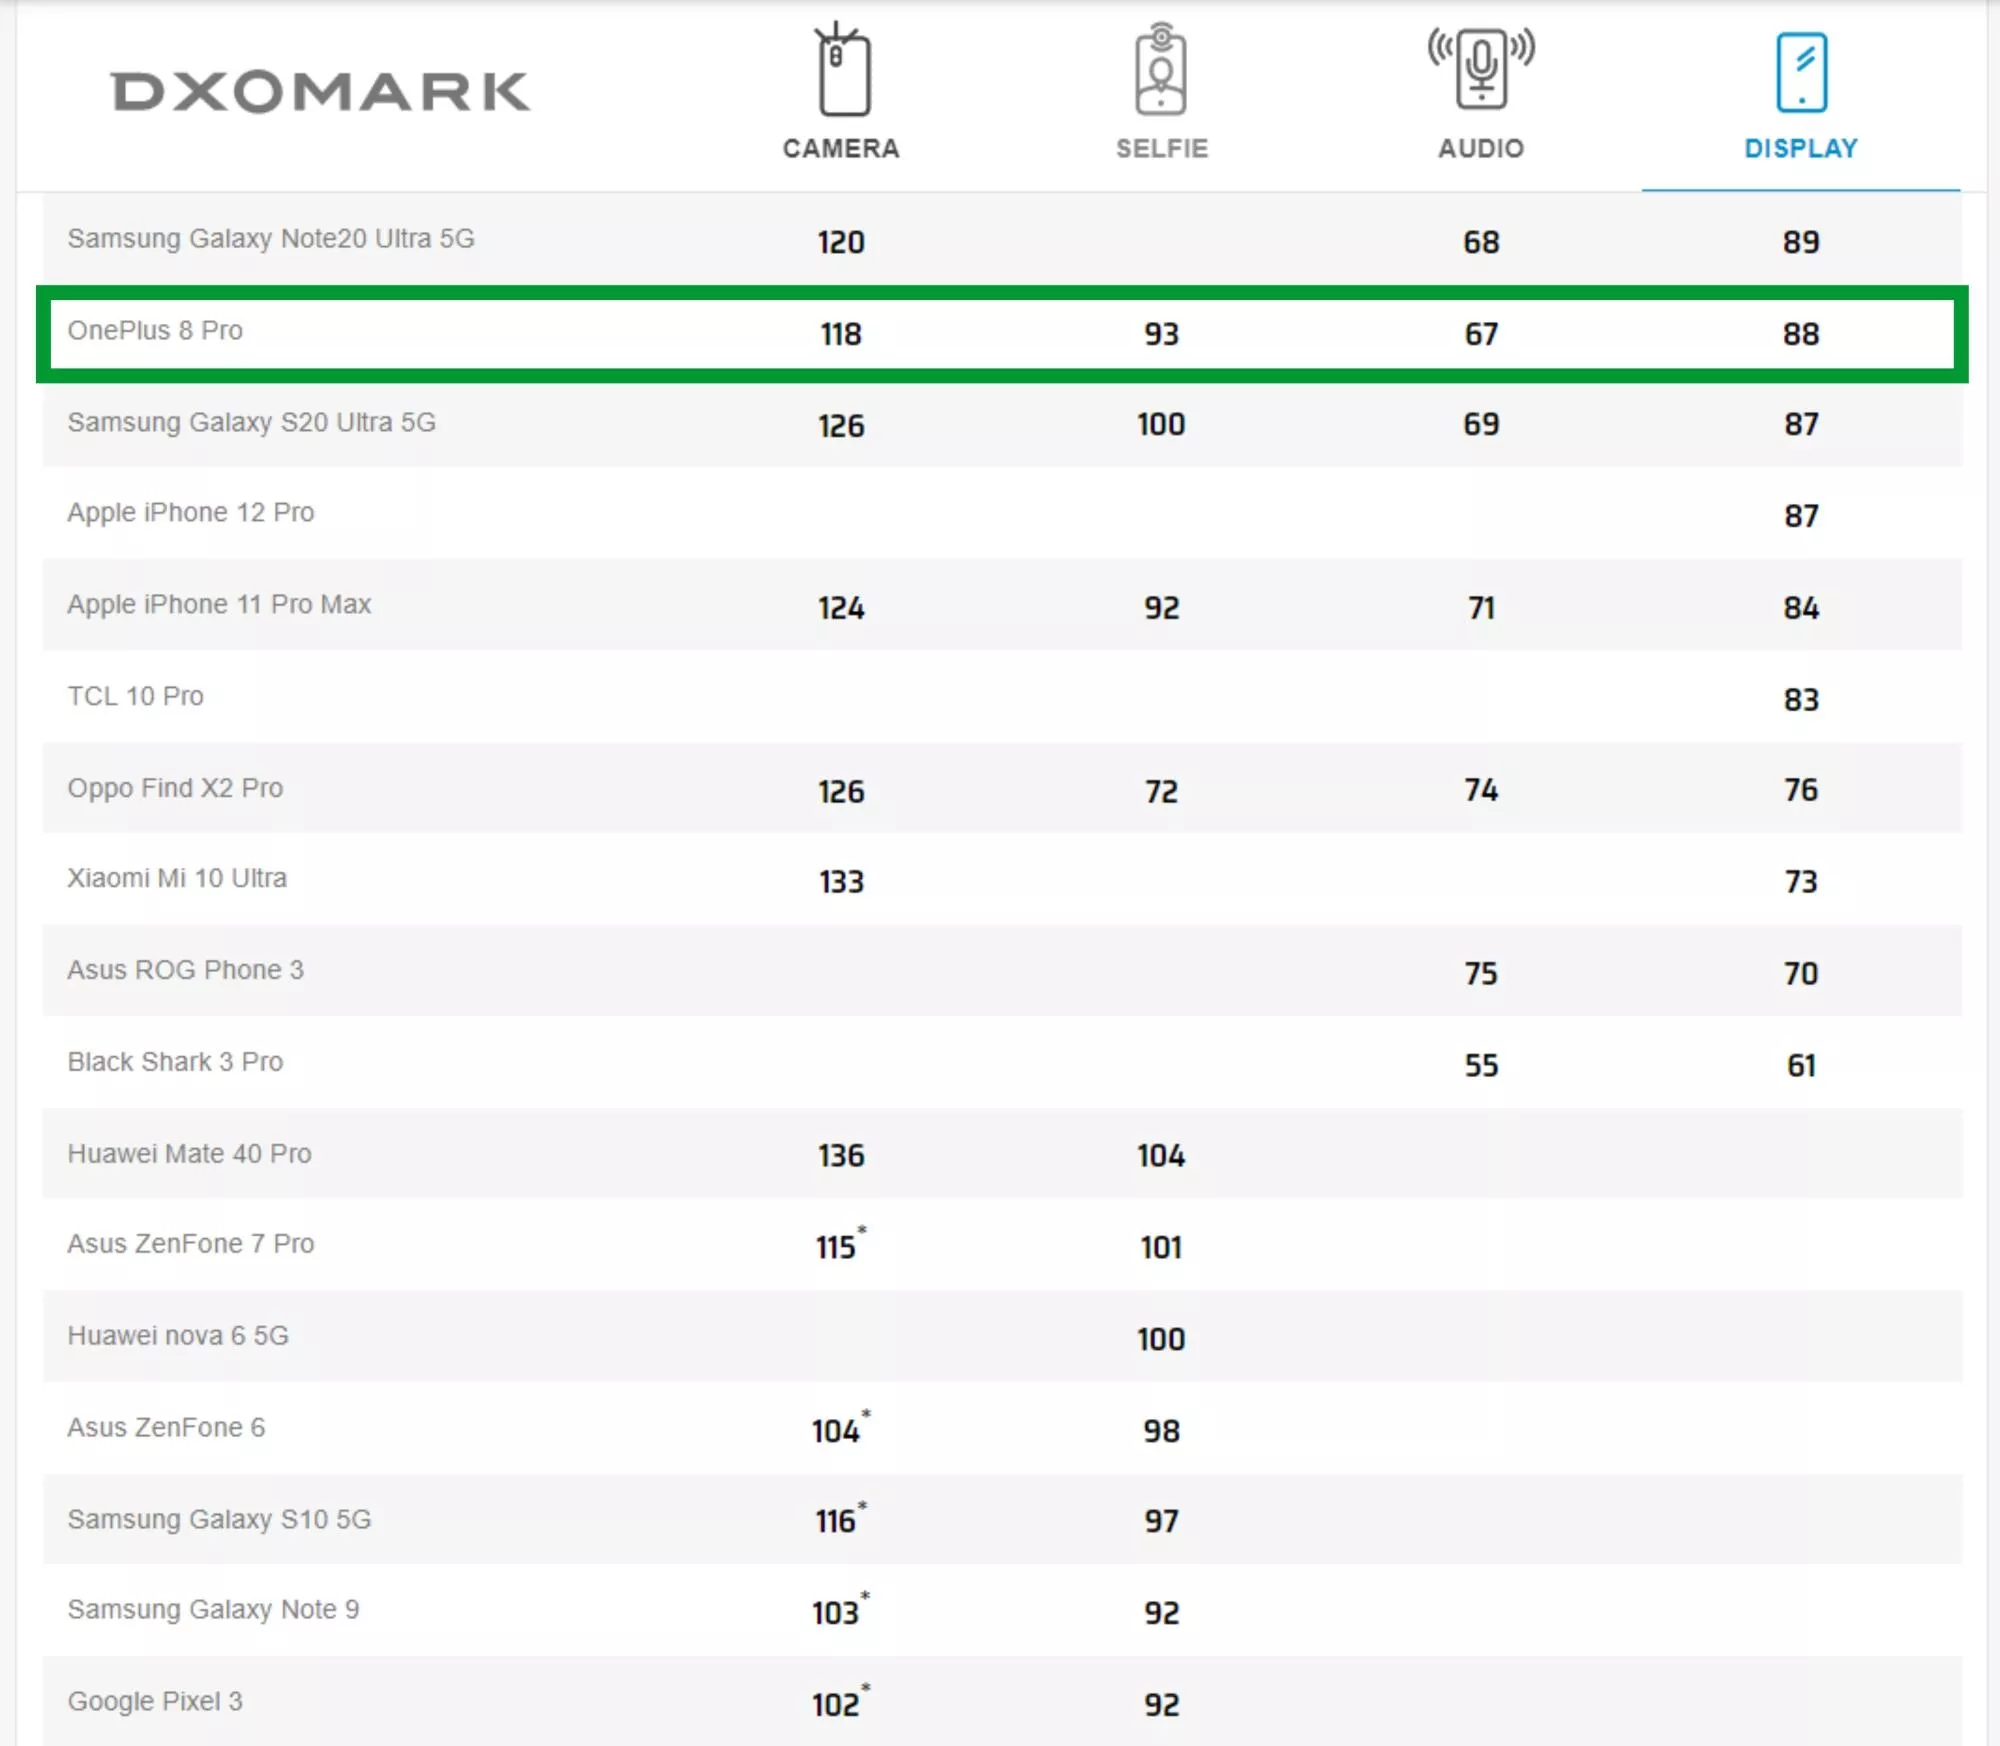Open the Huawei Mate 40 Pro entry
The height and width of the screenshot is (1746, 2000).
coord(189,1155)
